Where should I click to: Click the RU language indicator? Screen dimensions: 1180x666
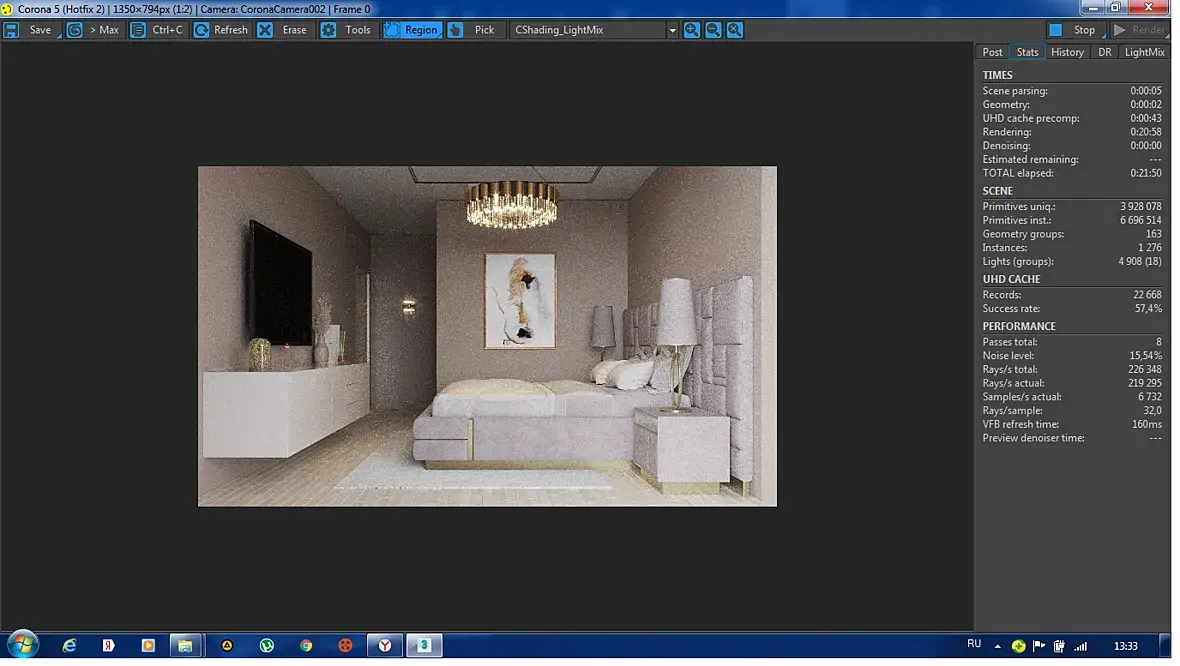point(974,644)
